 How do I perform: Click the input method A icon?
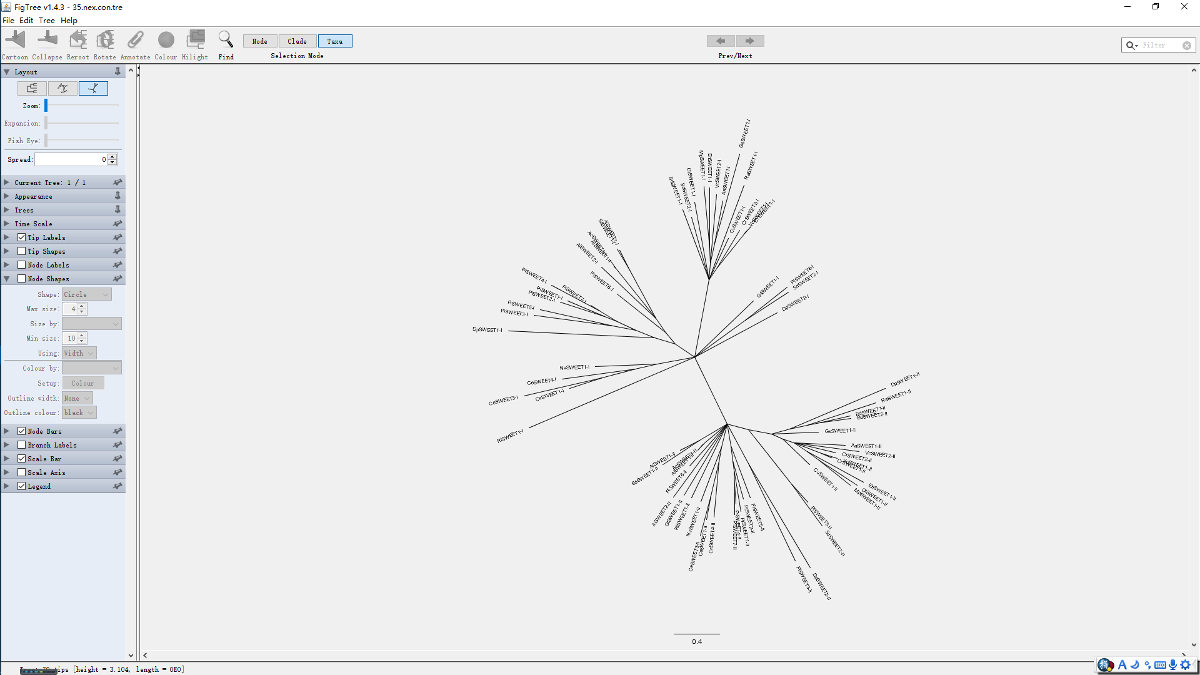pos(1123,665)
